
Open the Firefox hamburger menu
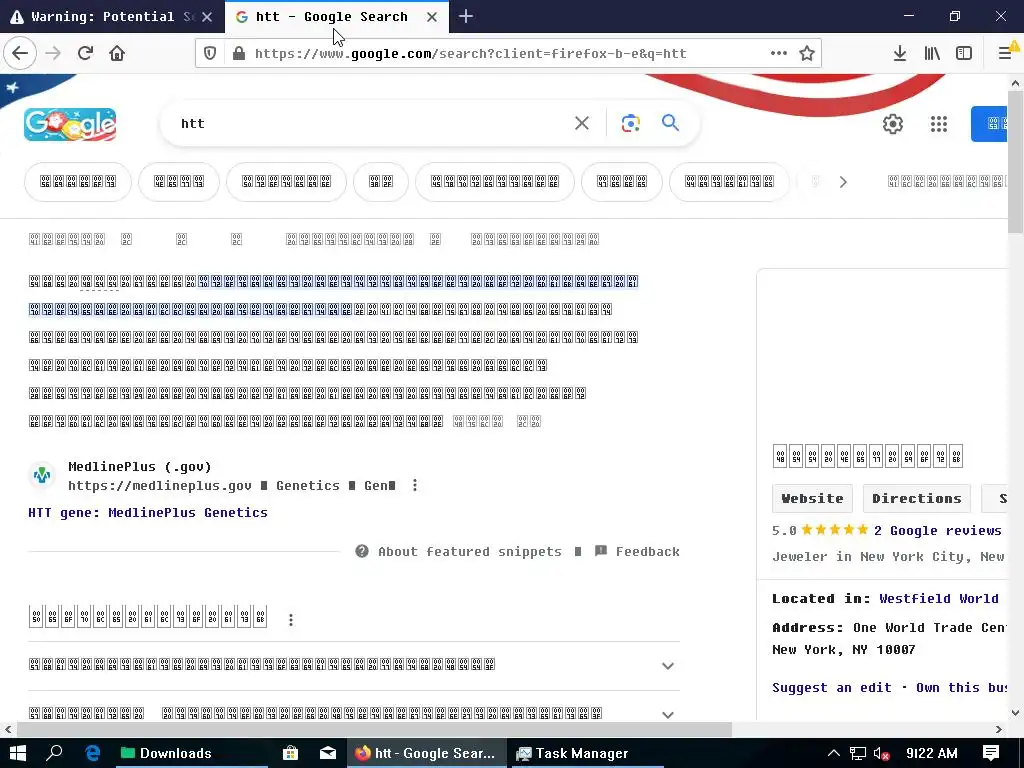click(x=1006, y=53)
